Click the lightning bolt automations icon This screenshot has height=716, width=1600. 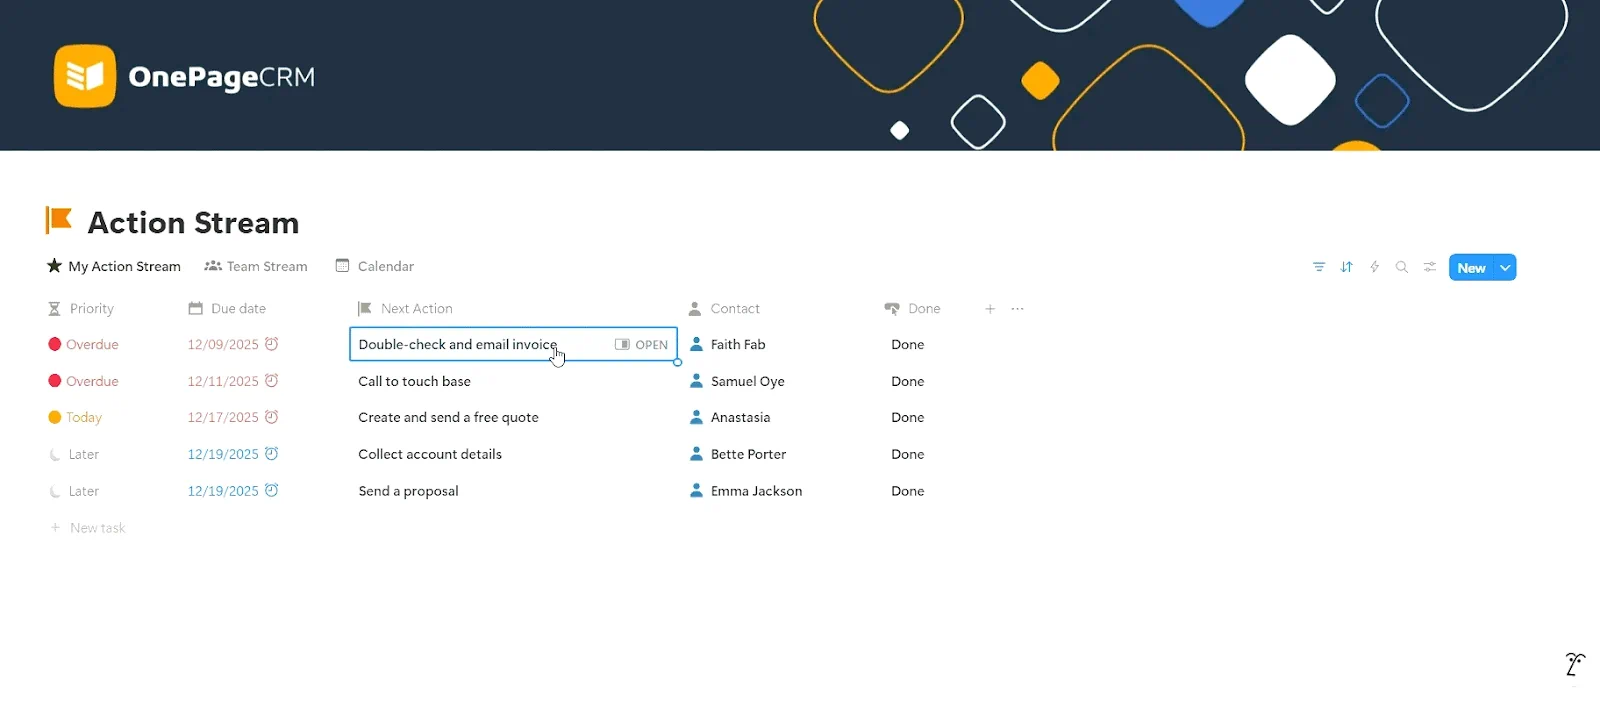(x=1374, y=267)
